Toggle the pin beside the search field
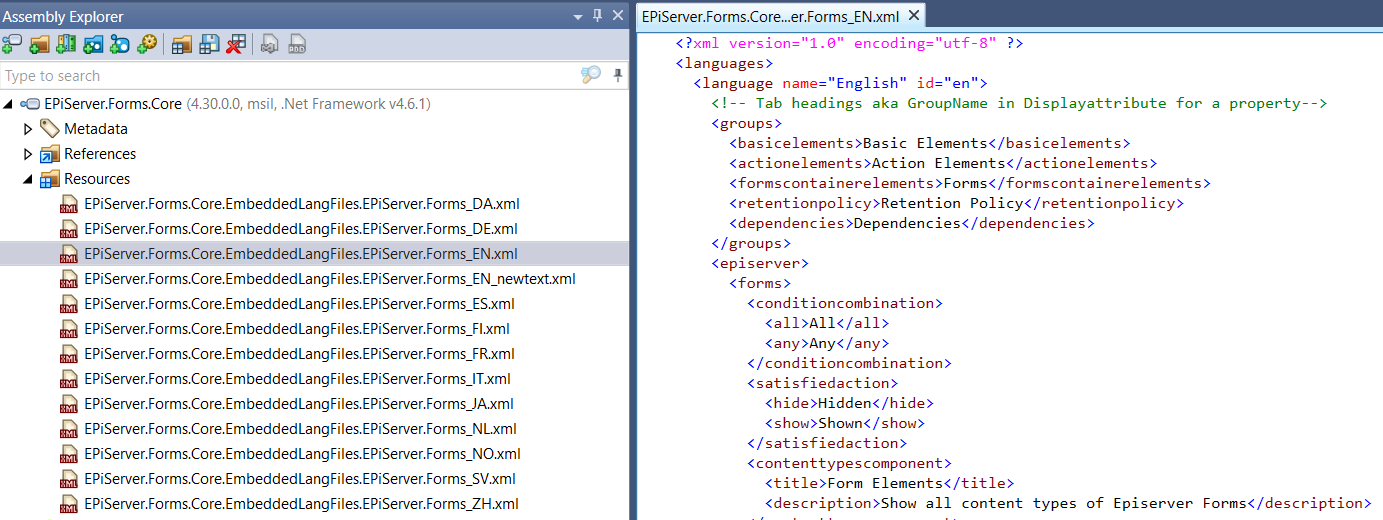Viewport: 1383px width, 520px height. pos(618,76)
